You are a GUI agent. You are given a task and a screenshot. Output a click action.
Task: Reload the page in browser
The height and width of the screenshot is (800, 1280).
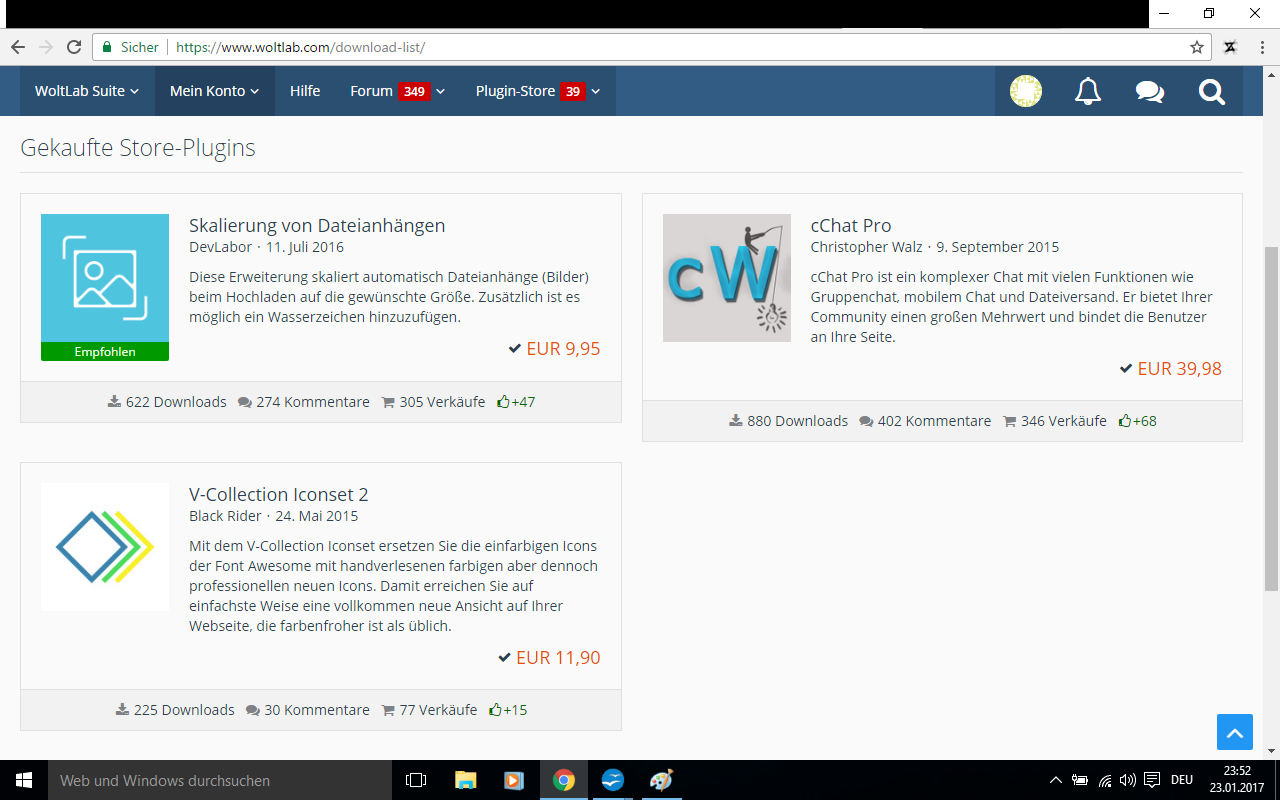click(x=74, y=47)
